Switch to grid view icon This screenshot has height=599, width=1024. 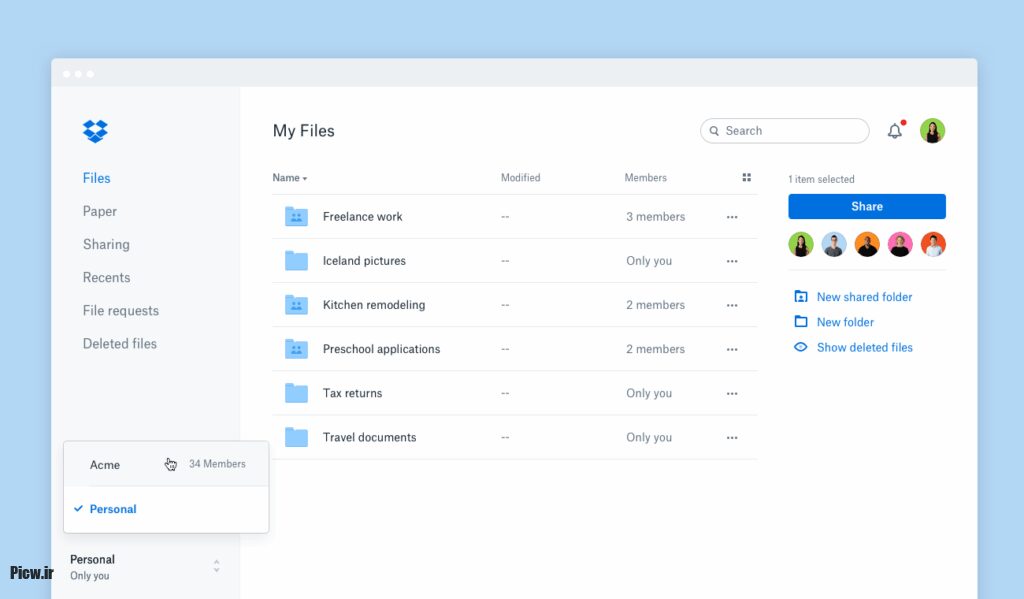tap(746, 178)
